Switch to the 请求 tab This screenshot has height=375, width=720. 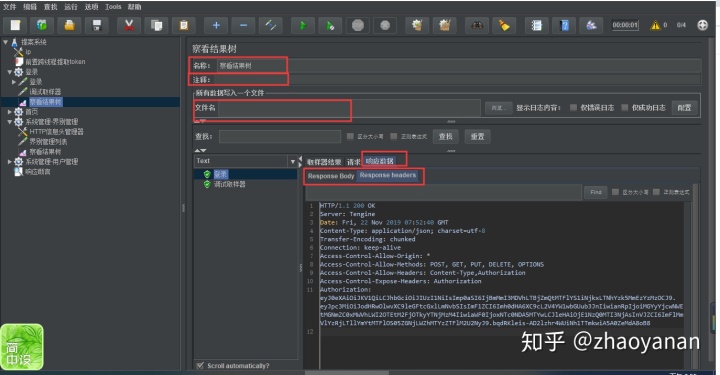354,162
